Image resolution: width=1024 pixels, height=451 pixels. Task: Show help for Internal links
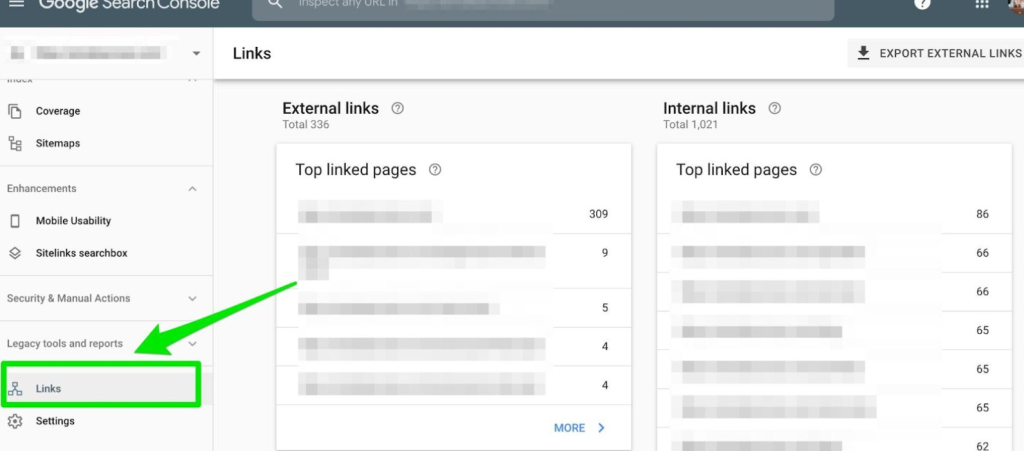tap(775, 108)
